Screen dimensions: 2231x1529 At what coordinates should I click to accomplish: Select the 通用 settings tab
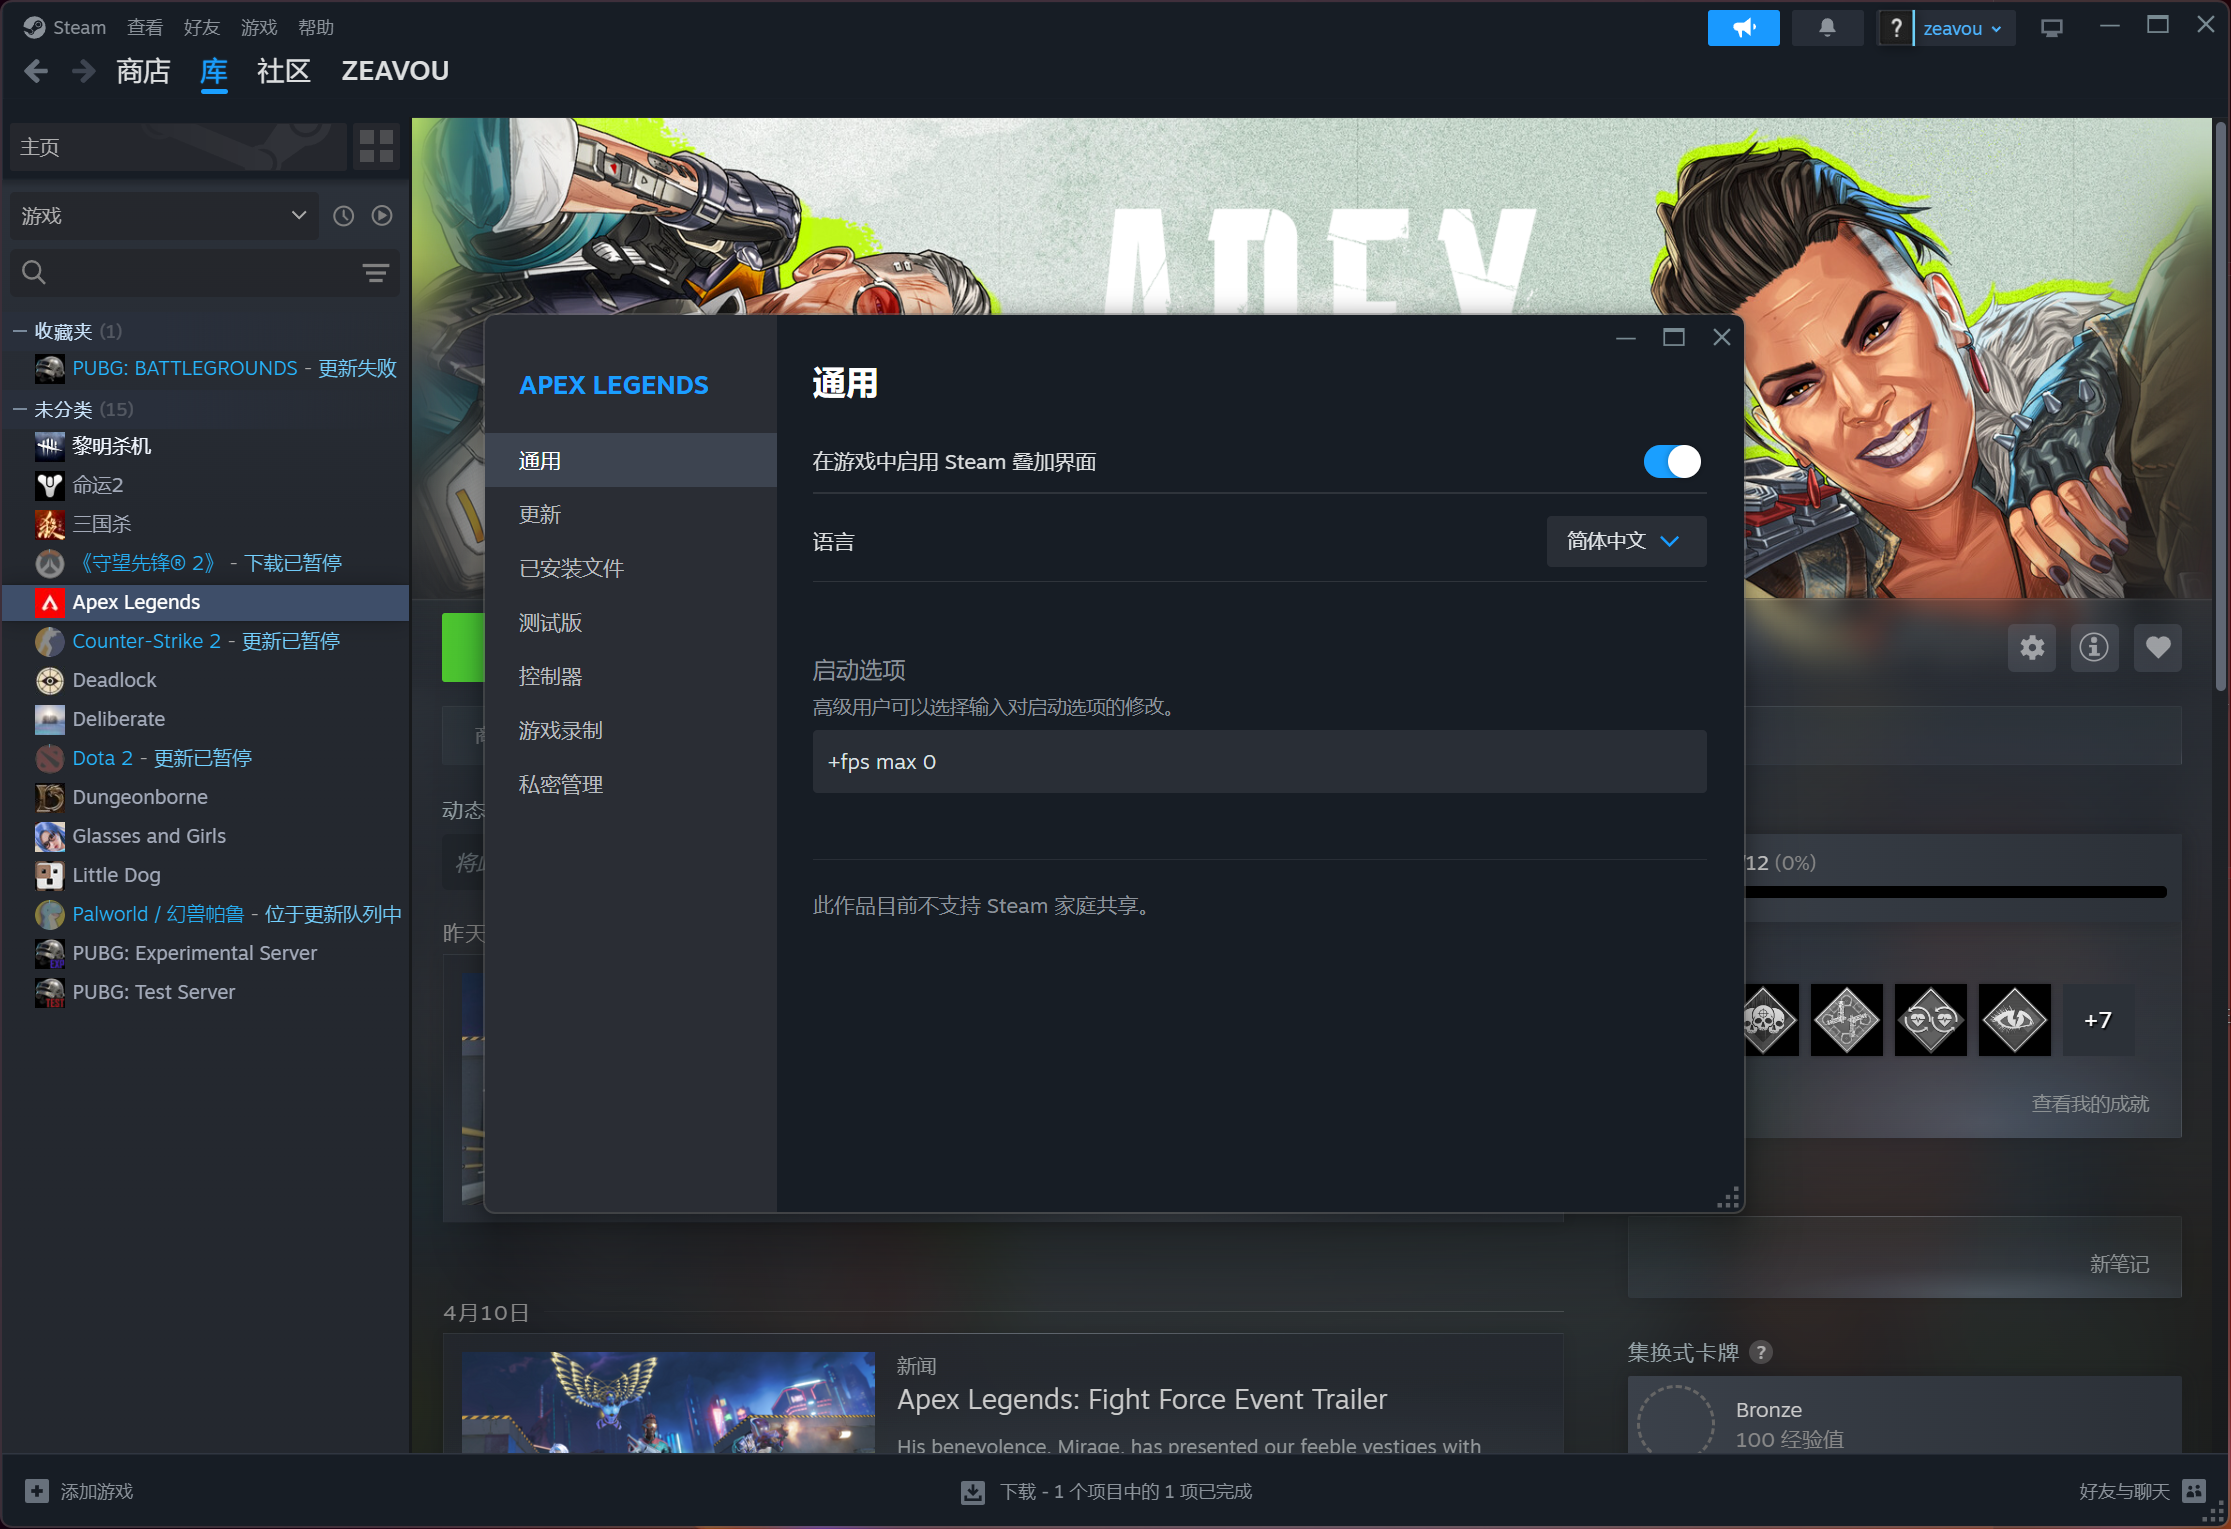pos(630,461)
